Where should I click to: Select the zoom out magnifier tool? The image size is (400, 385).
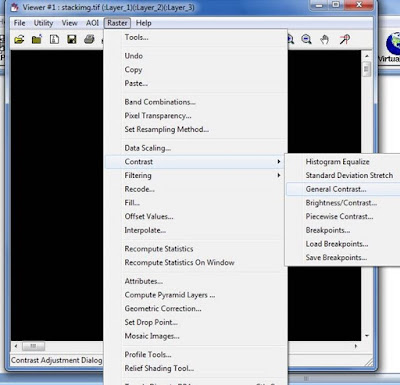click(306, 40)
